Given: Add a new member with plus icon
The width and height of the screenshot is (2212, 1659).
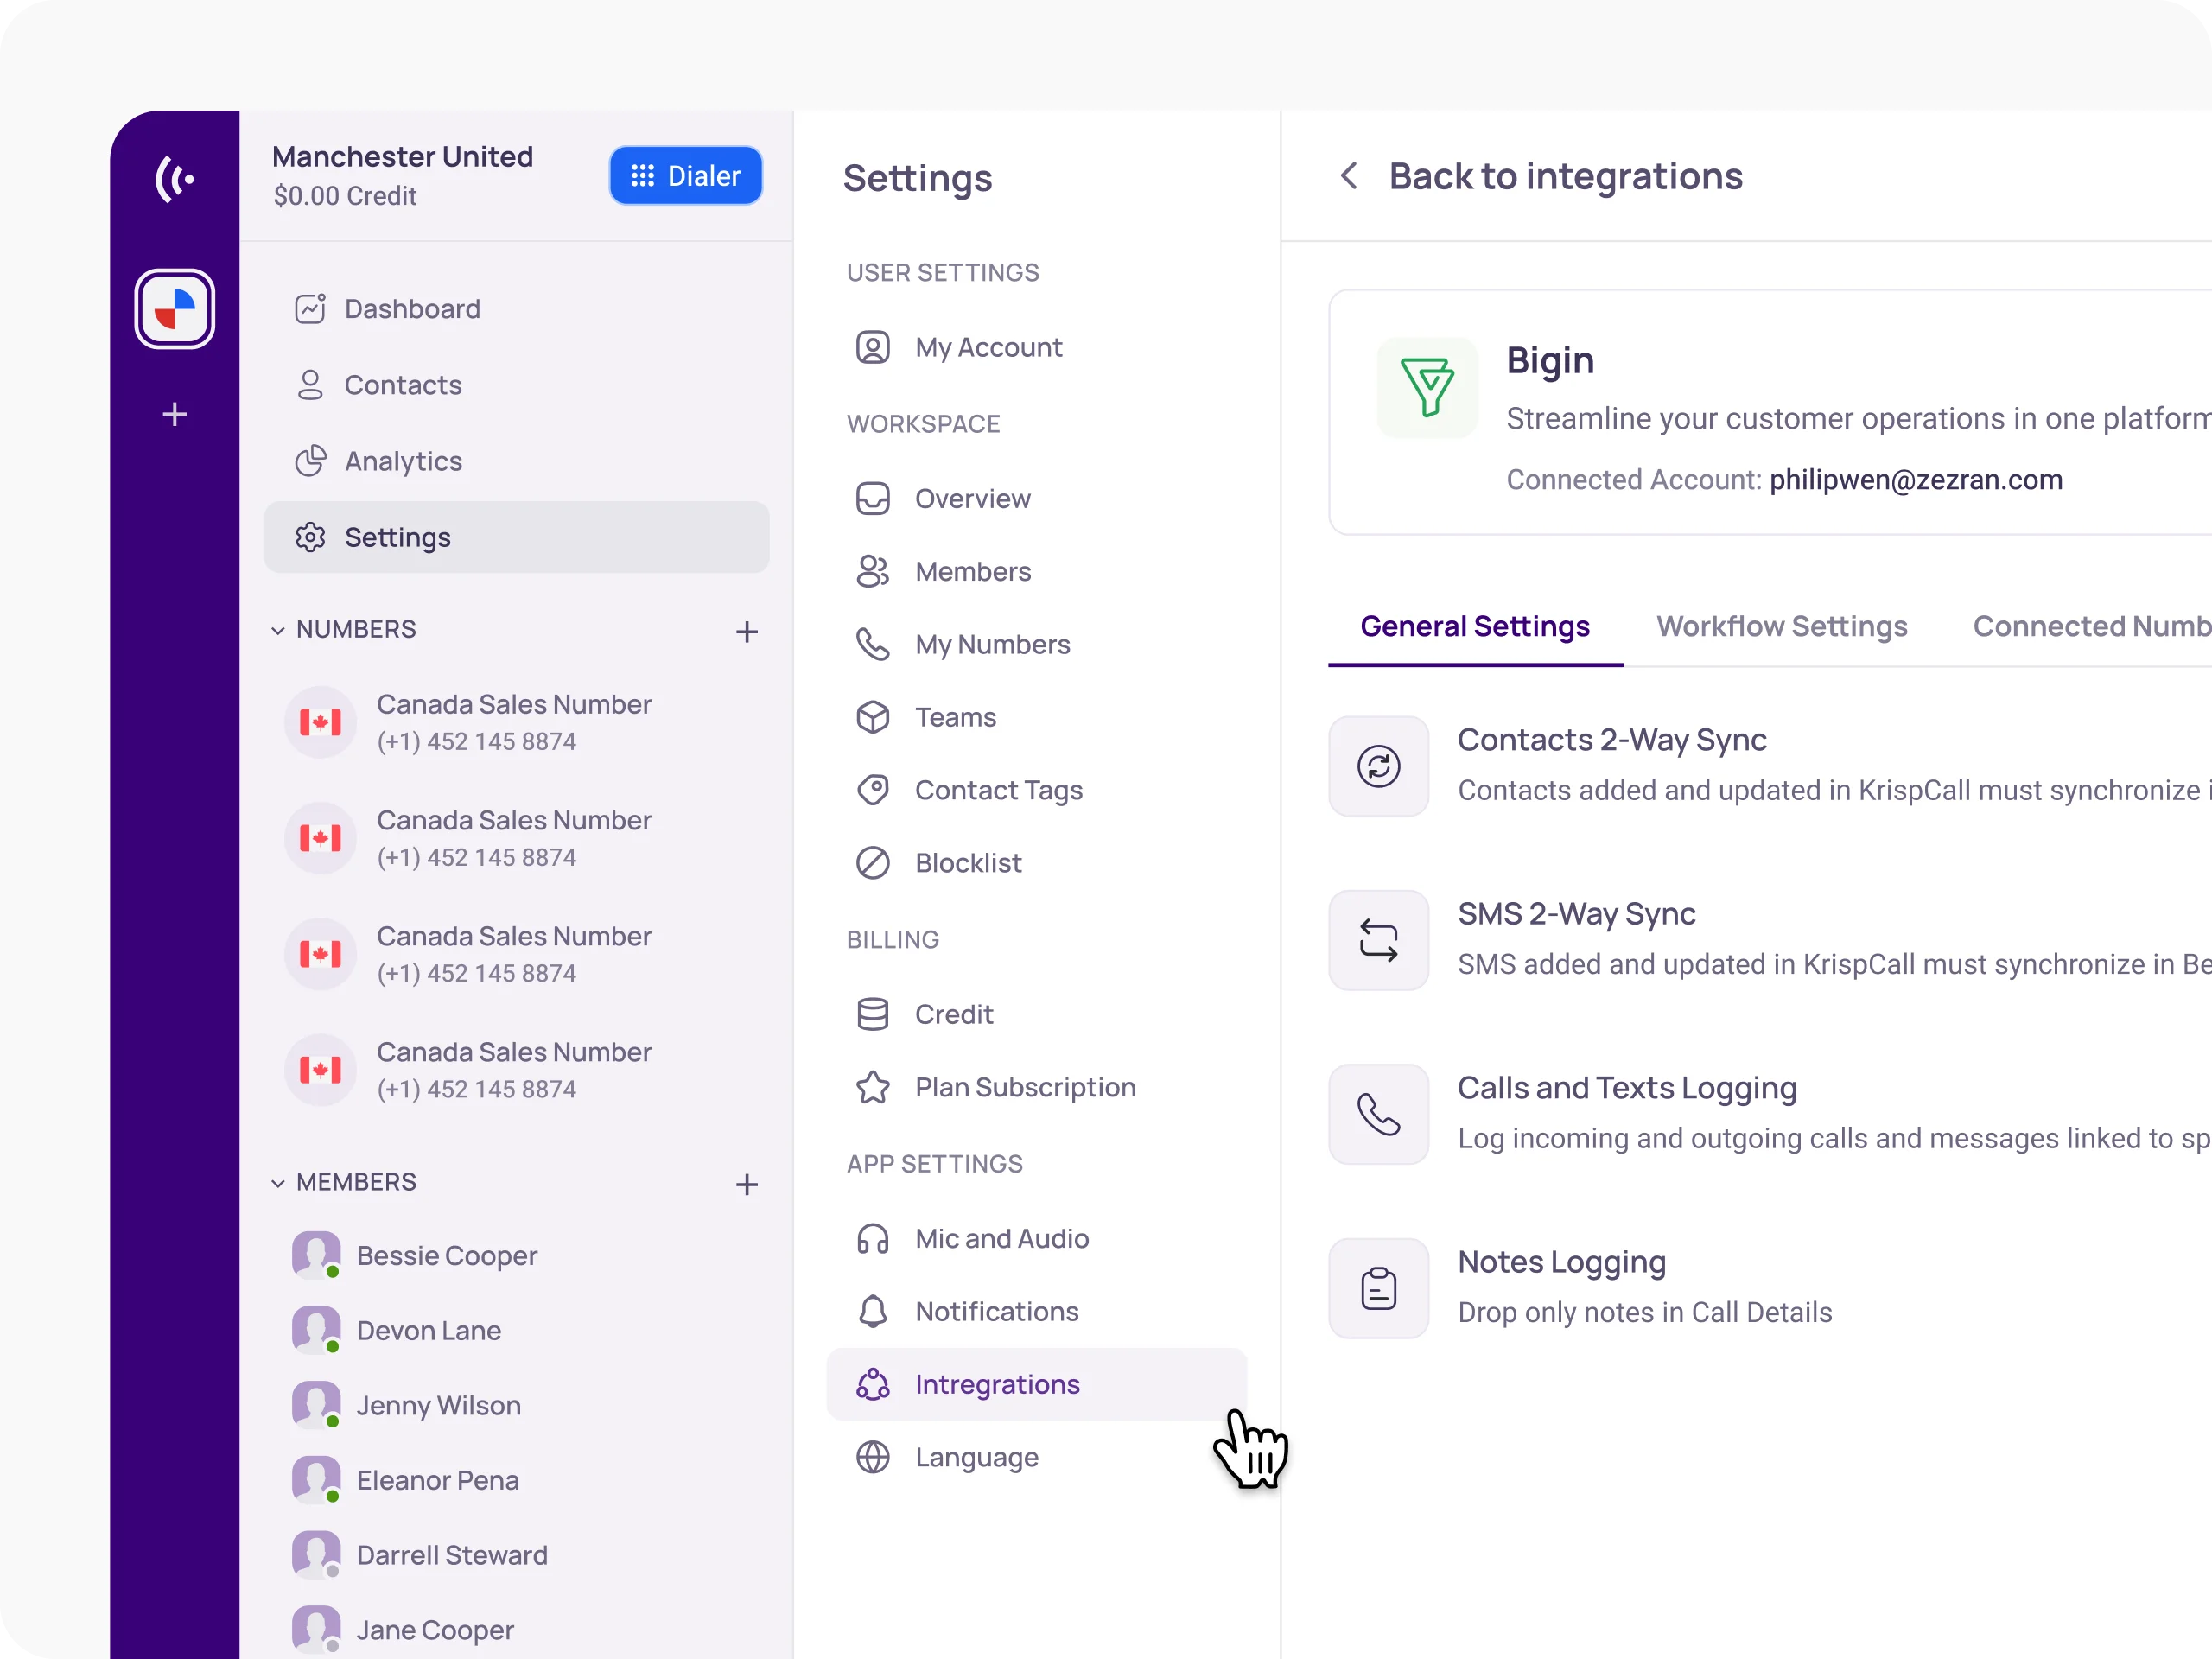Looking at the screenshot, I should 747,1184.
